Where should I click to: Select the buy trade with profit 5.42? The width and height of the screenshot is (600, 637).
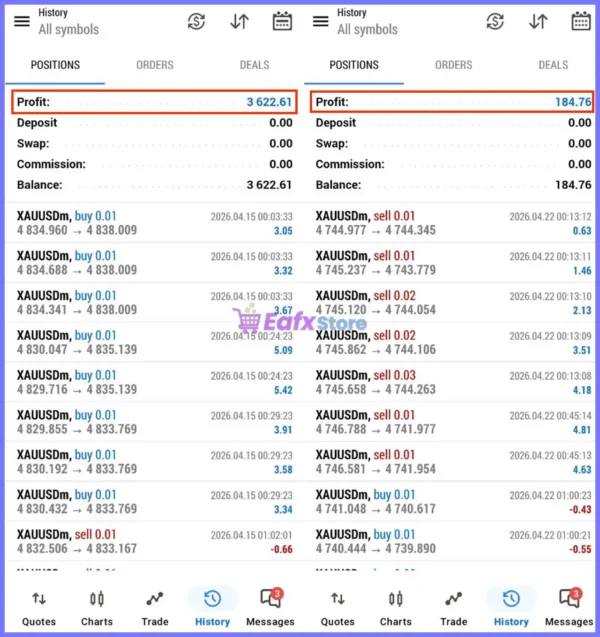154,382
